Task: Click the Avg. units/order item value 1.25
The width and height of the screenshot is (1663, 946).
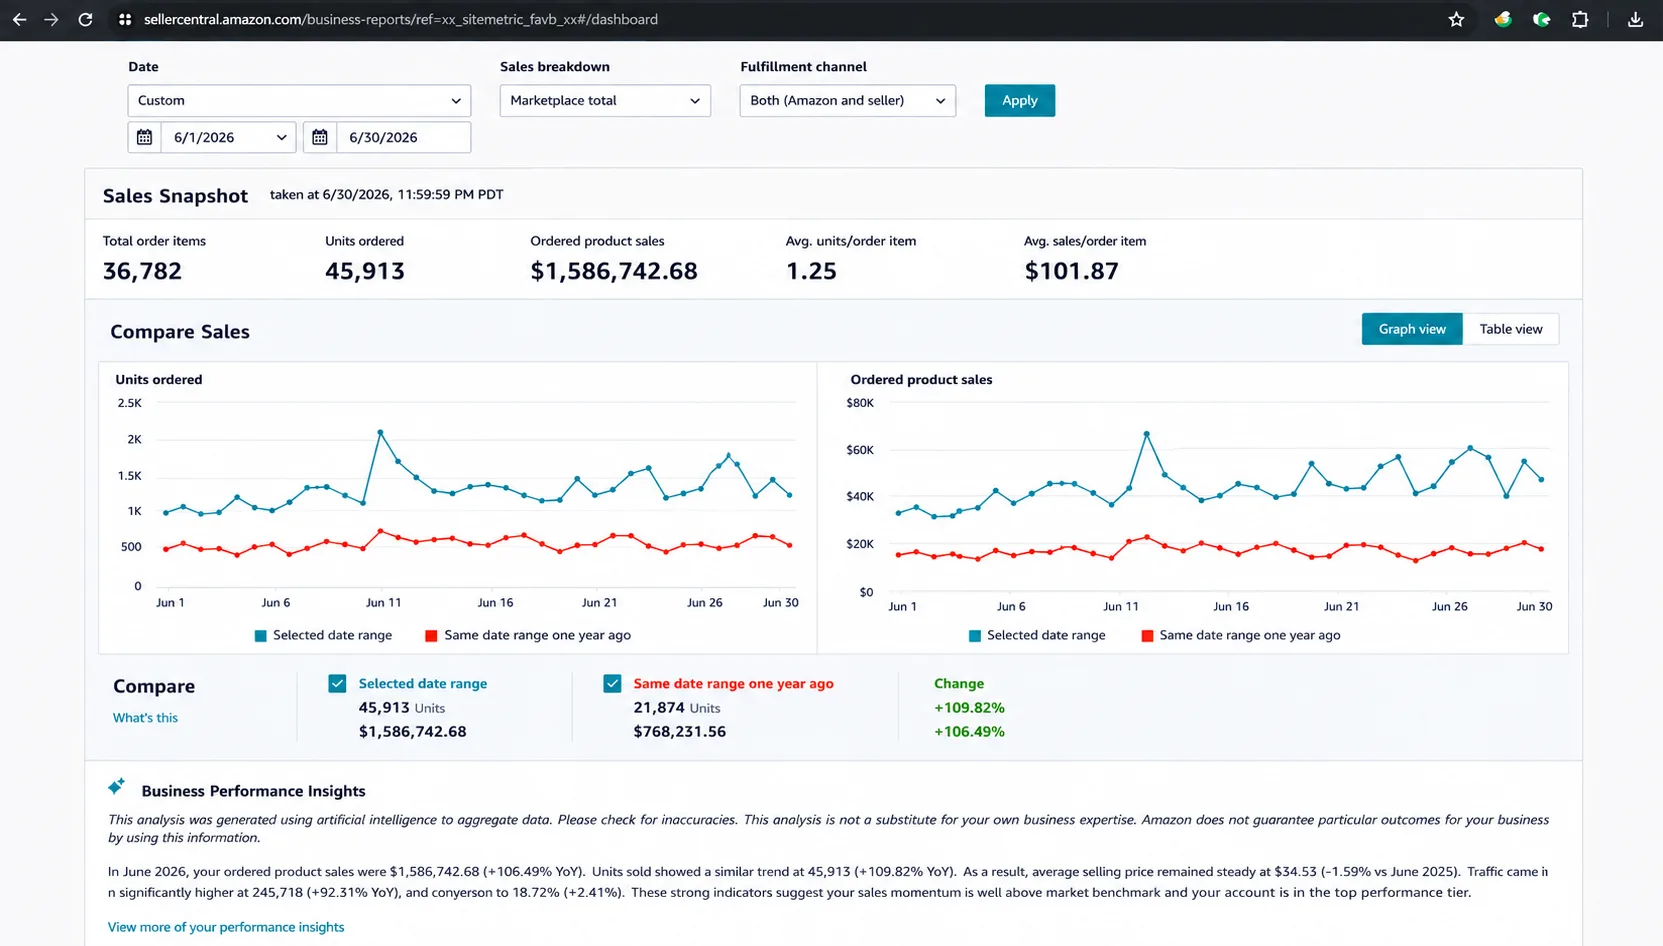Action: tap(811, 271)
